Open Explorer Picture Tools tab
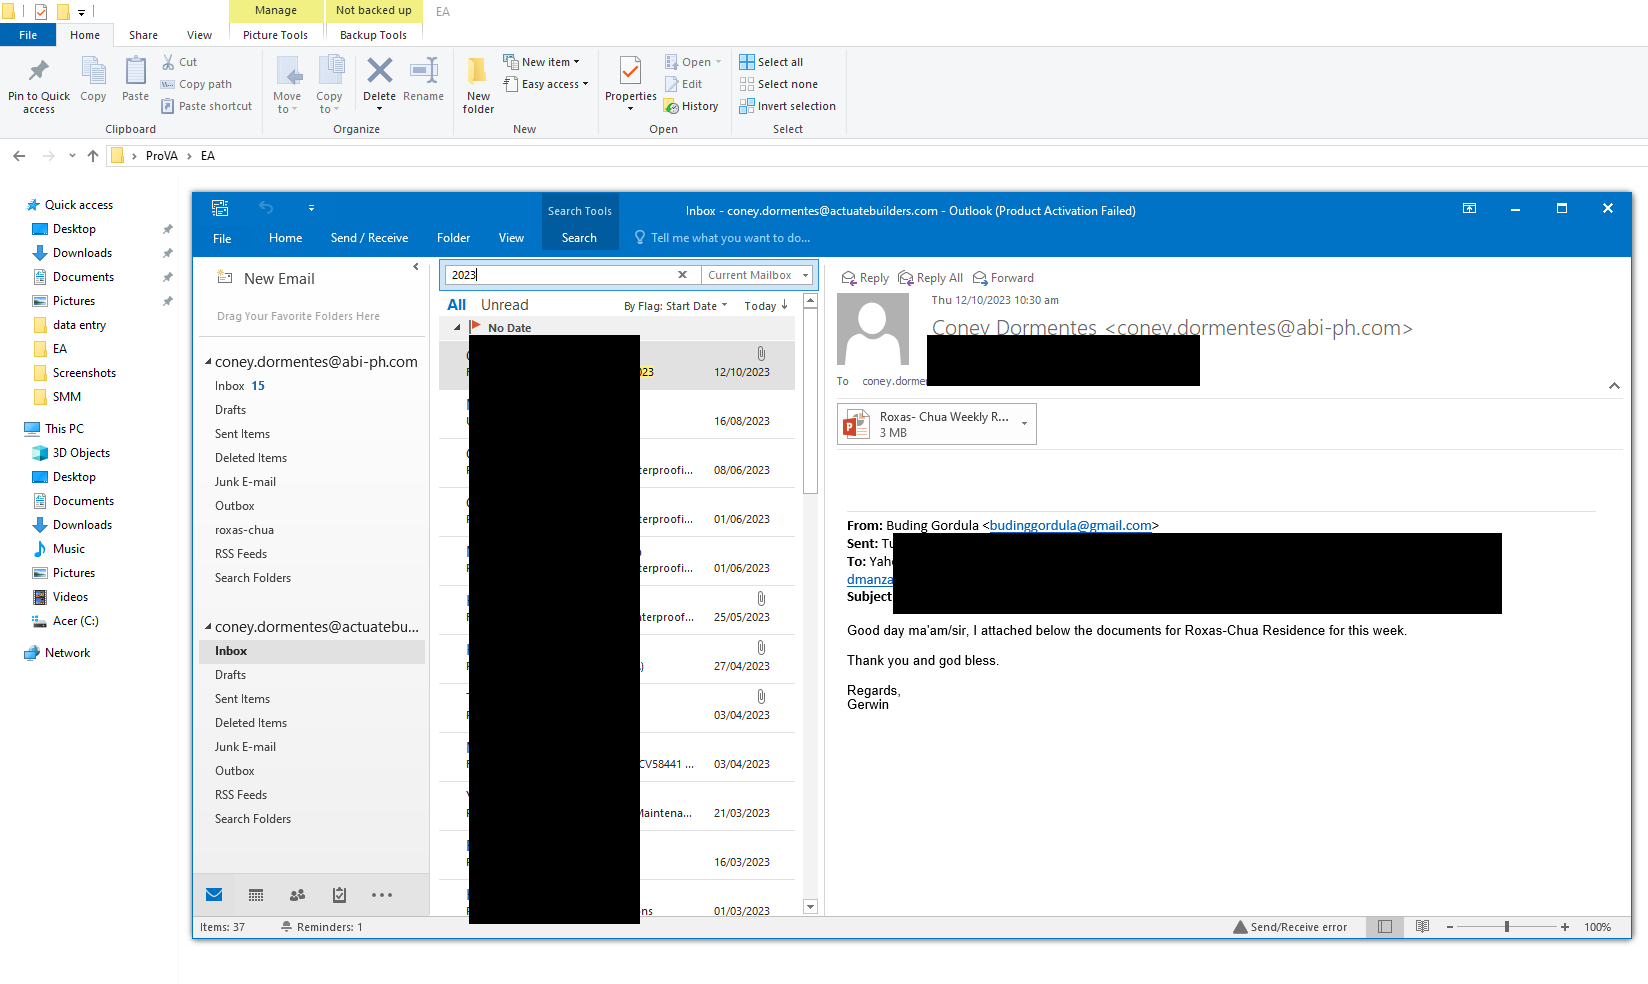Screen dimensions: 1648x984 (275, 35)
